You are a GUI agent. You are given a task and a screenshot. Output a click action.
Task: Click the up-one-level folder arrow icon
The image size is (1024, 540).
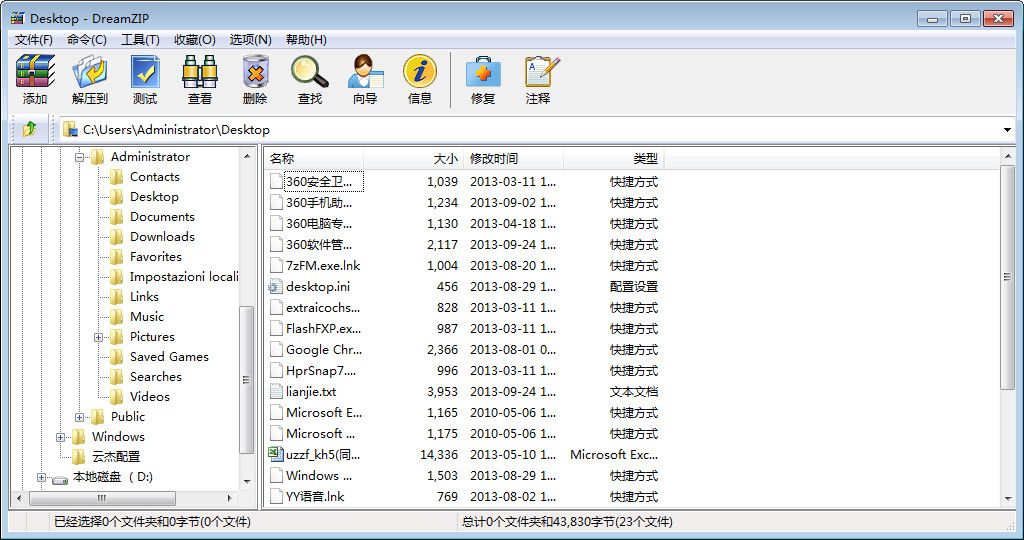point(29,129)
